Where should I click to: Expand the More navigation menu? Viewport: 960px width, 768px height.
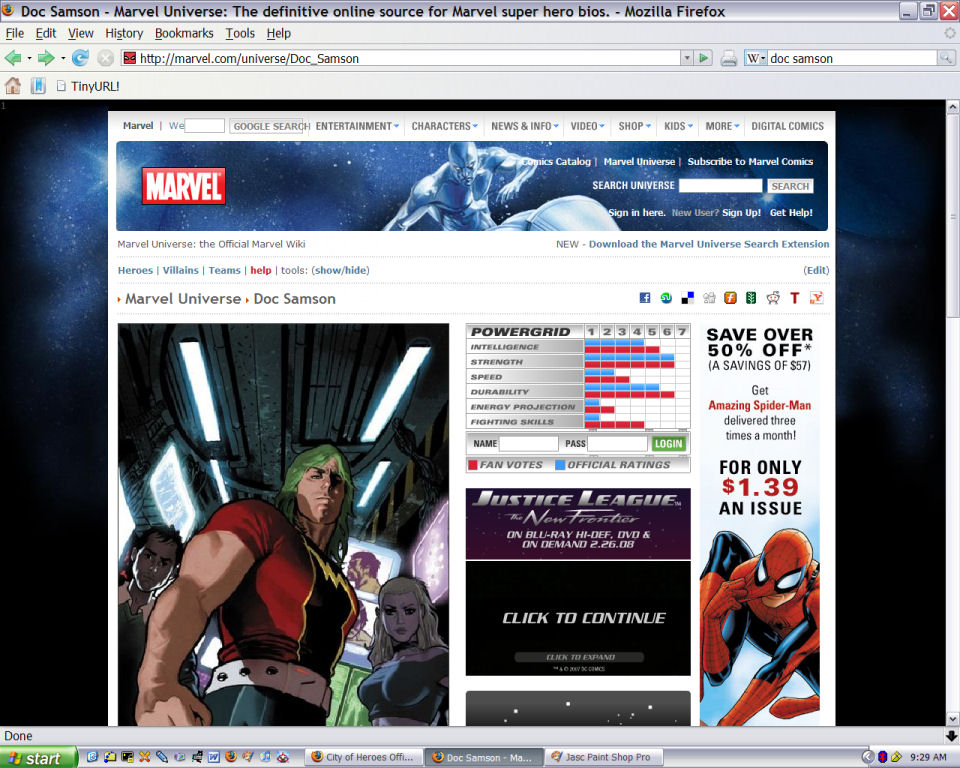click(x=722, y=126)
